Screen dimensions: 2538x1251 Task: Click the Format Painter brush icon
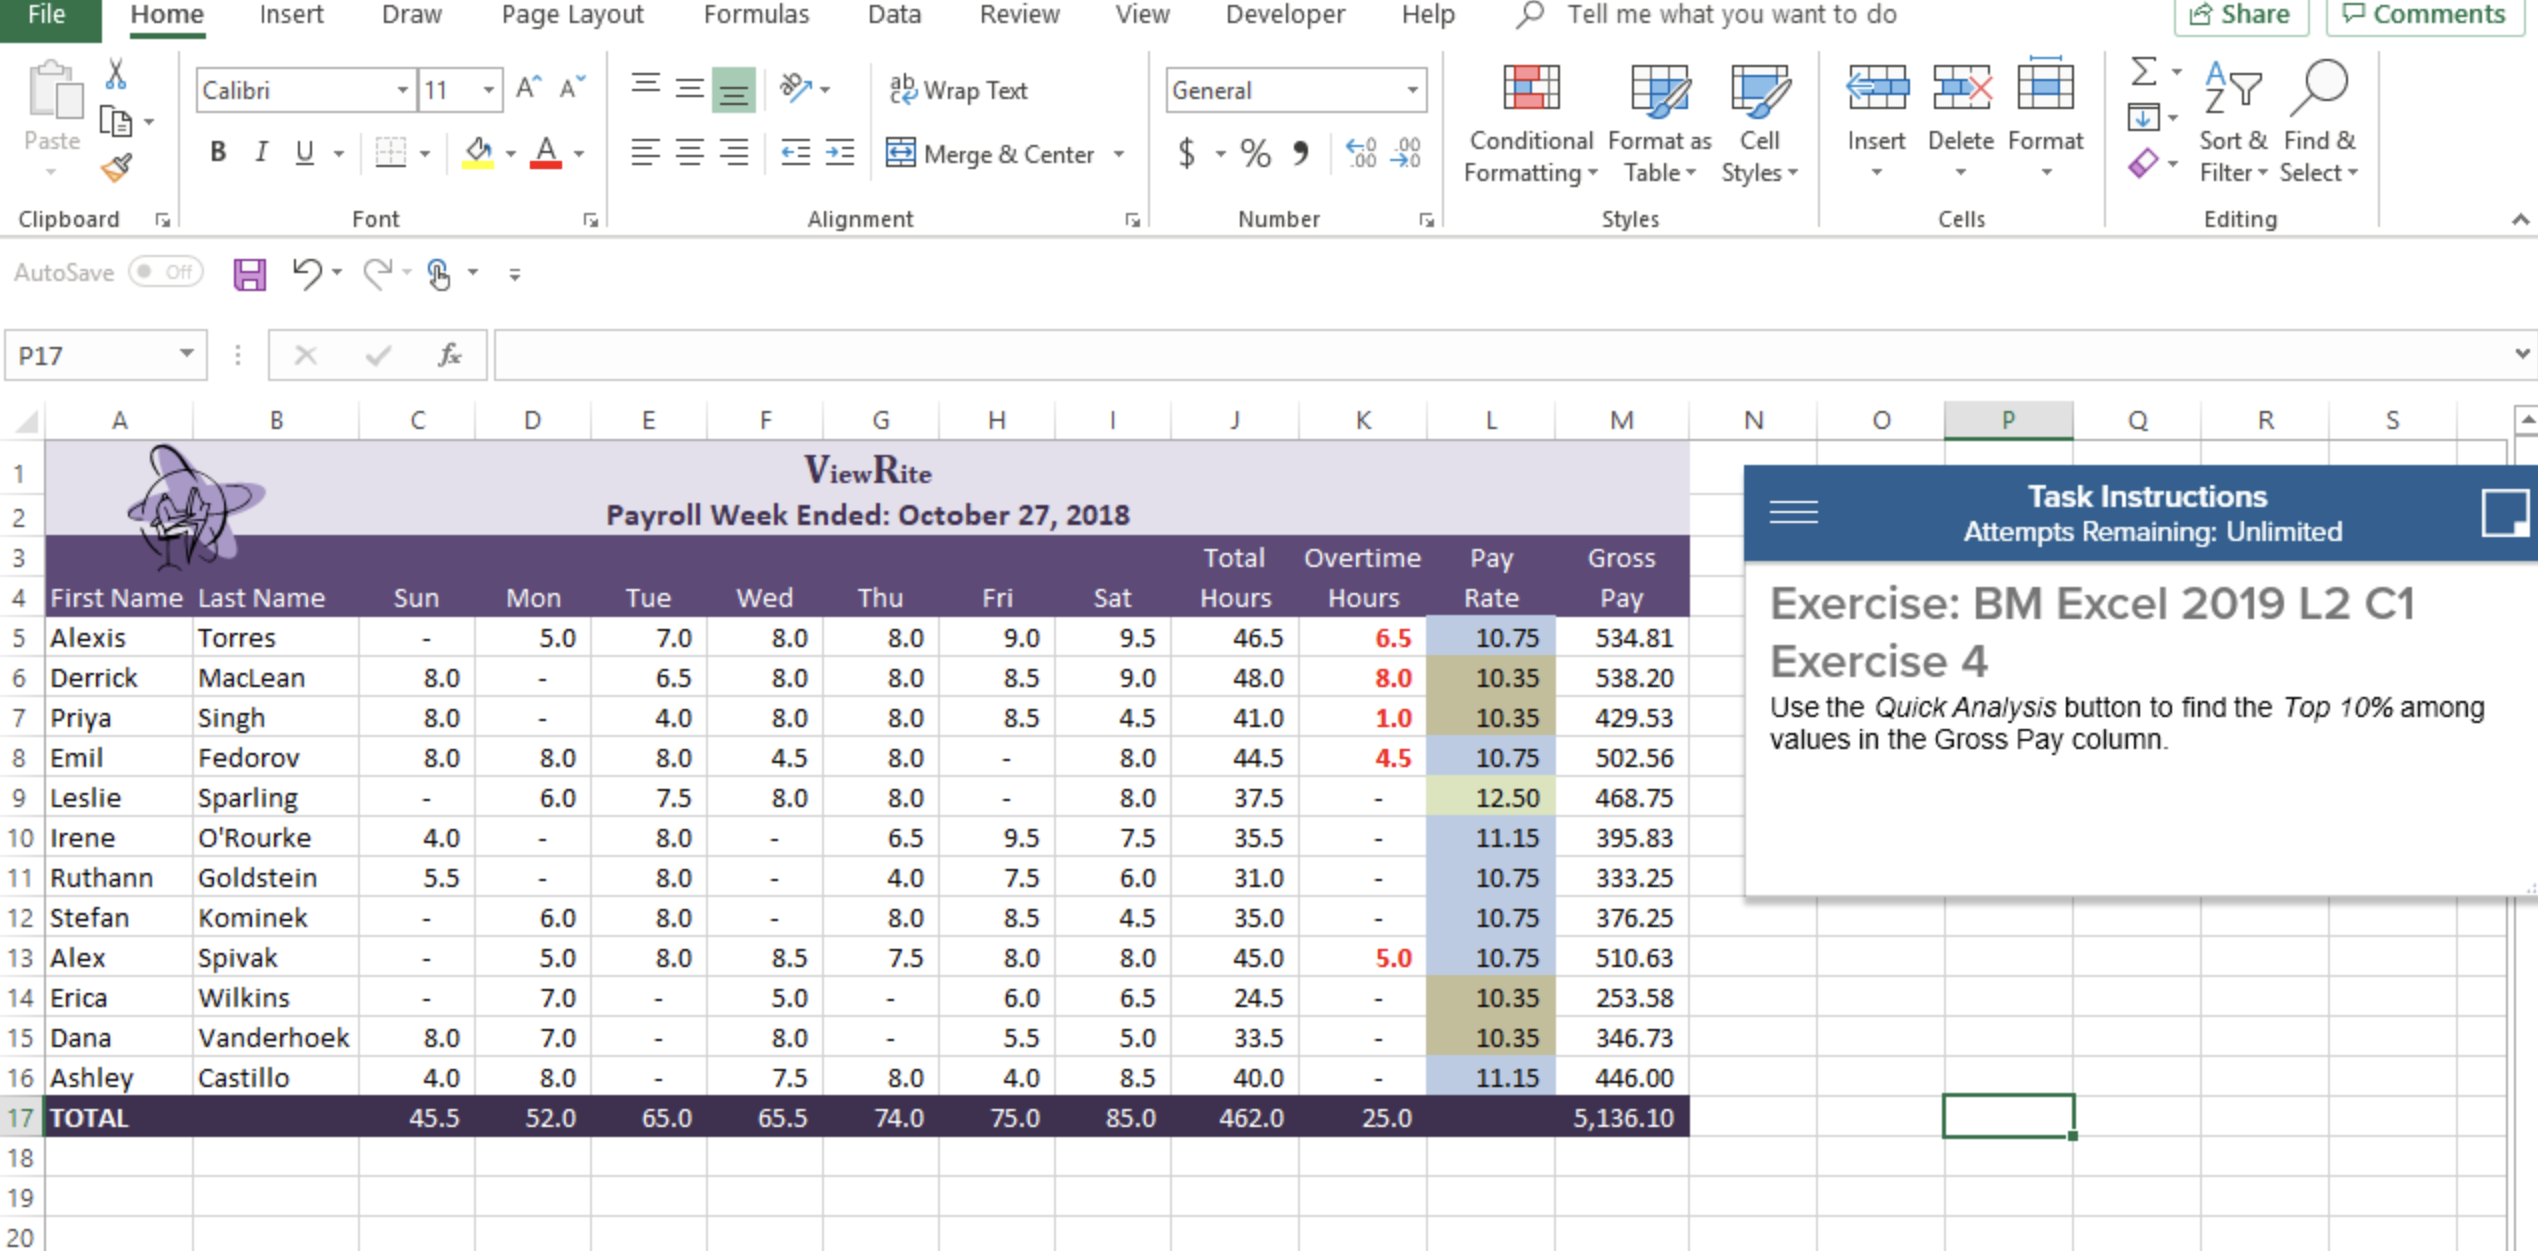pyautogui.click(x=117, y=167)
